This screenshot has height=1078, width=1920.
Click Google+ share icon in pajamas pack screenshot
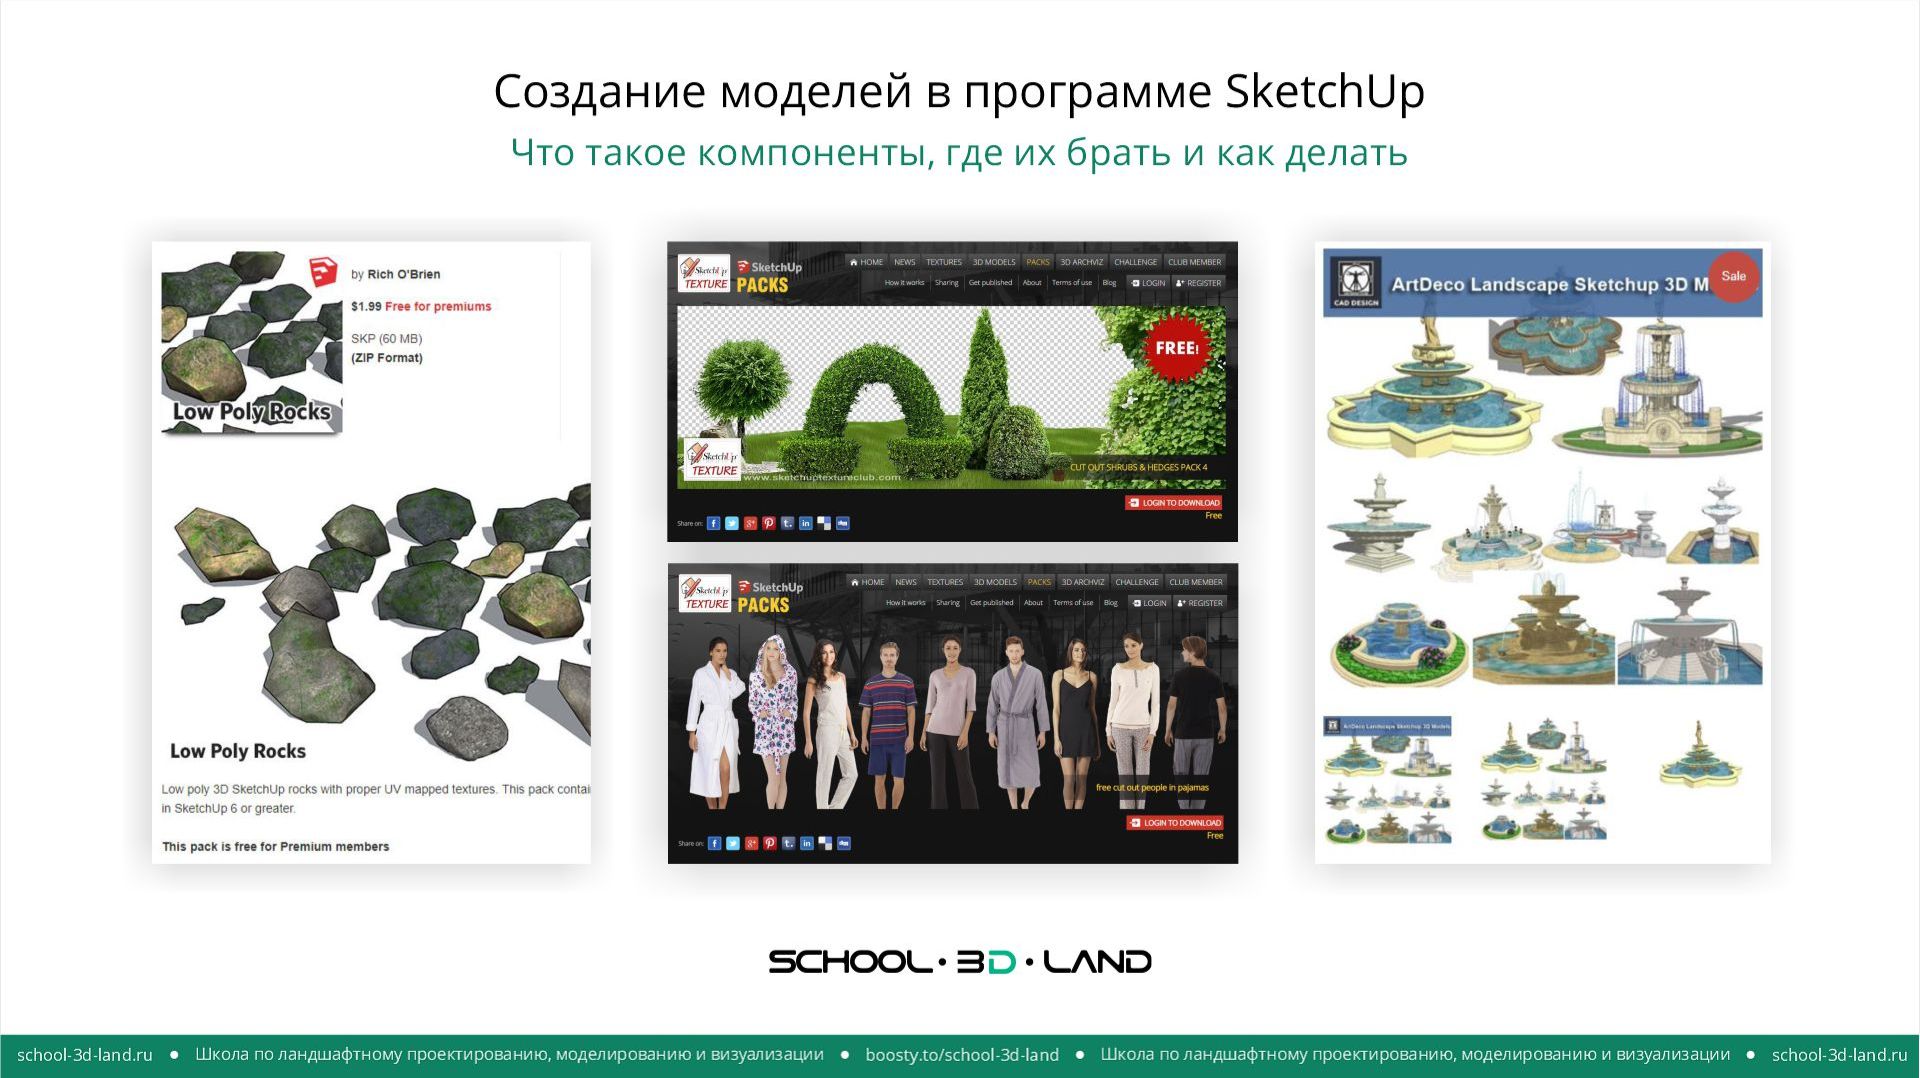(751, 843)
